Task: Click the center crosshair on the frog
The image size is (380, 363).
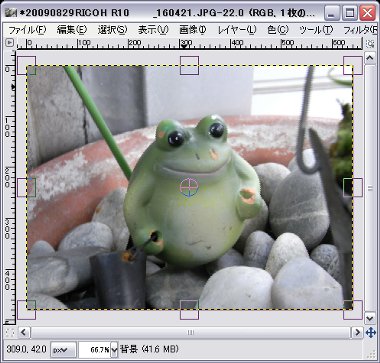Action: pyautogui.click(x=189, y=187)
